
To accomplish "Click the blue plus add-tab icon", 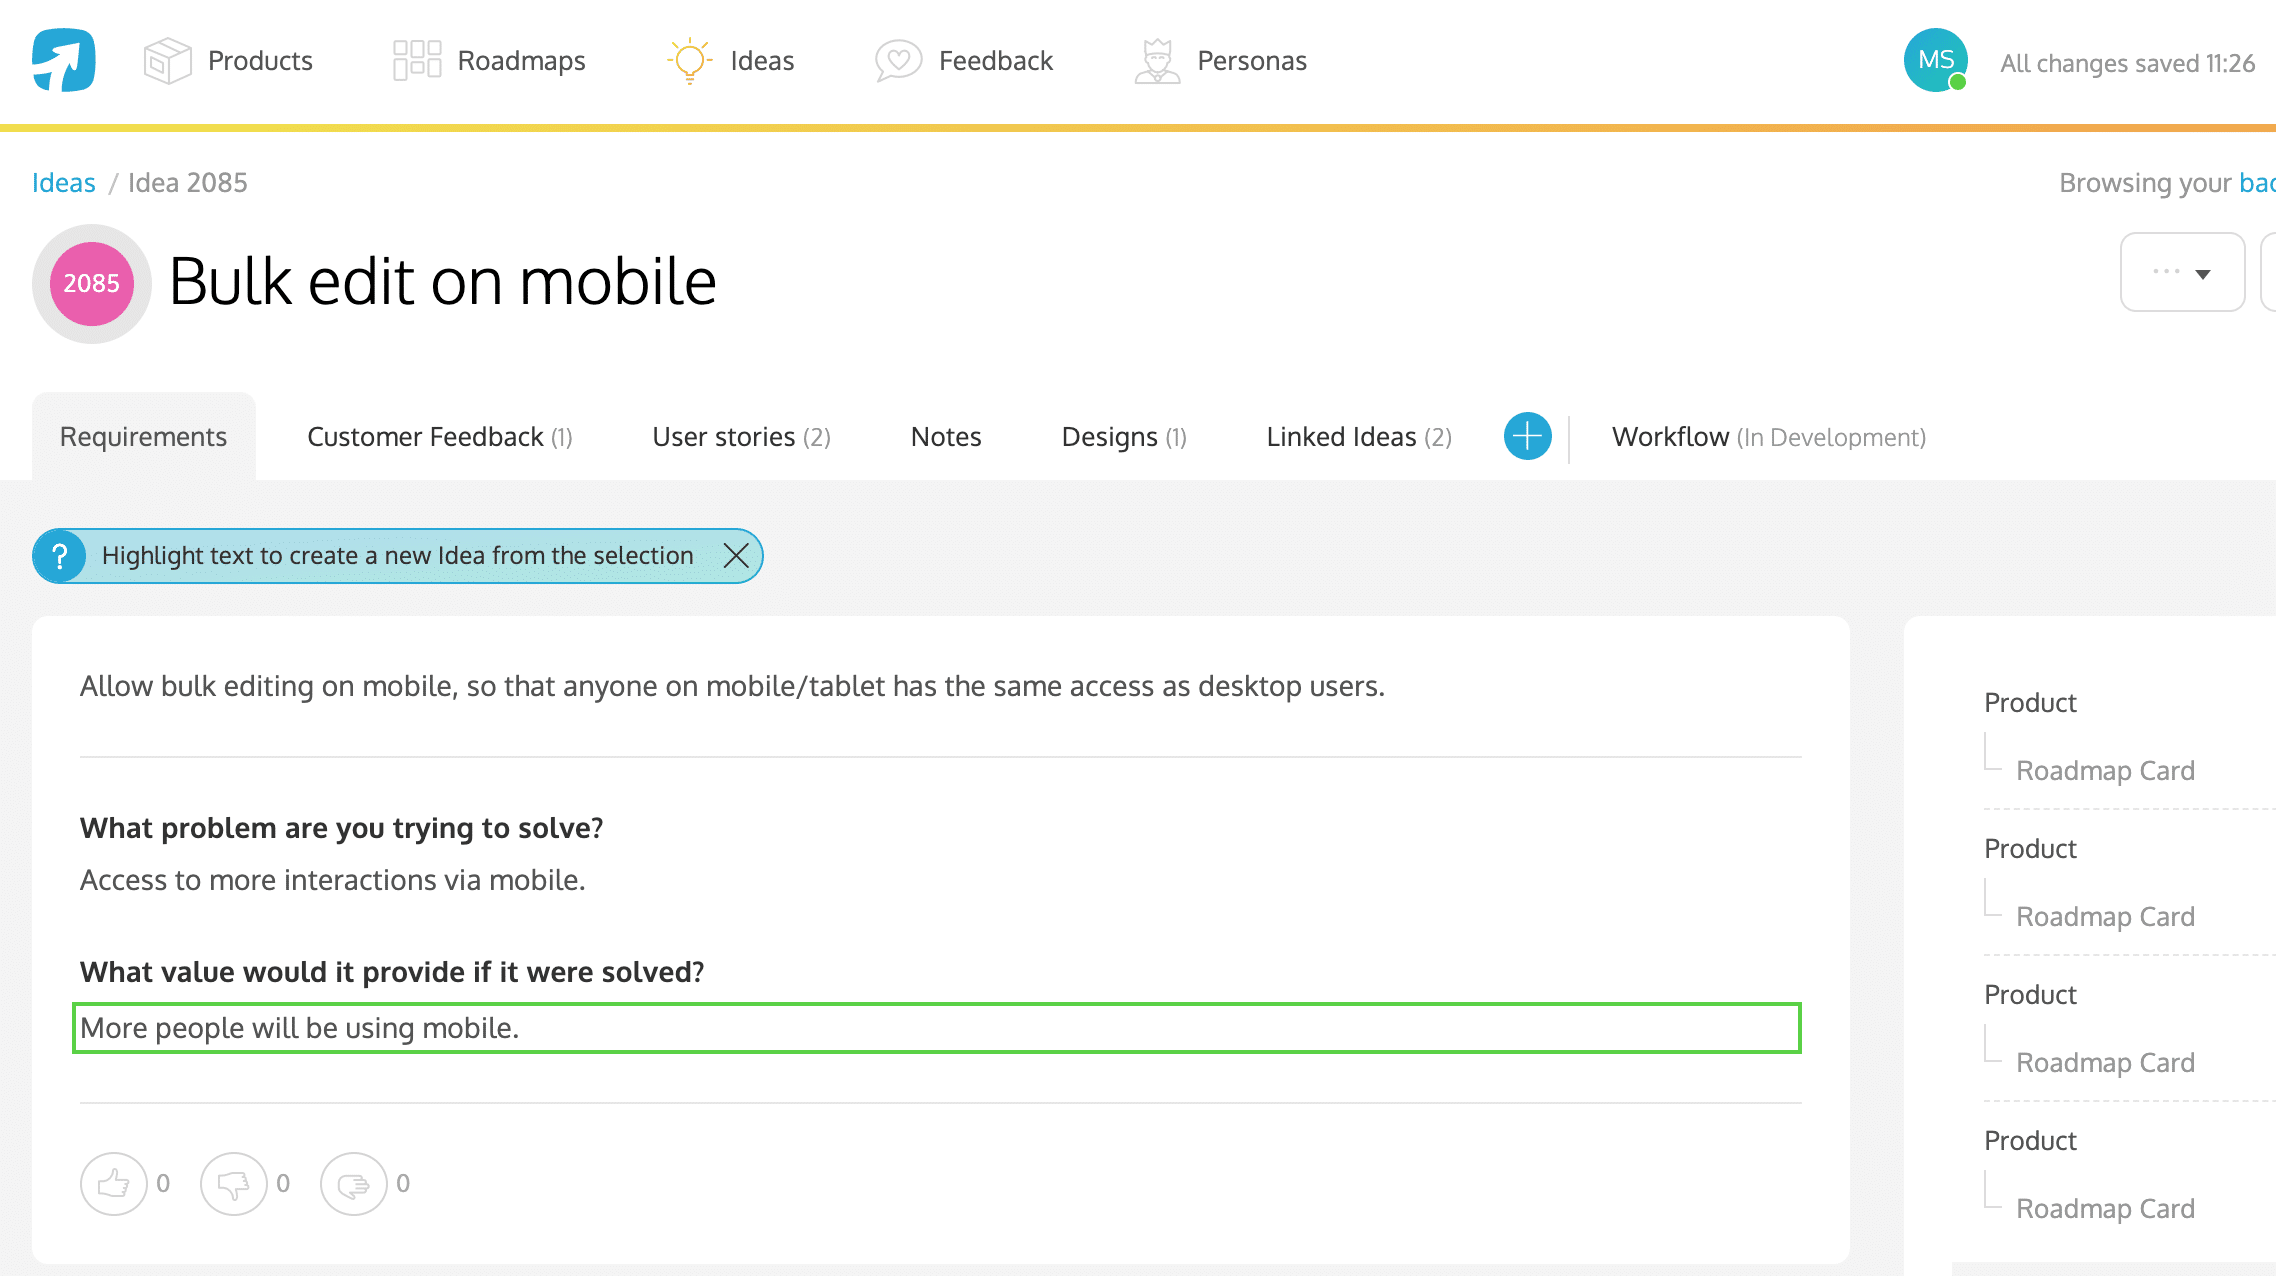I will click(x=1527, y=436).
